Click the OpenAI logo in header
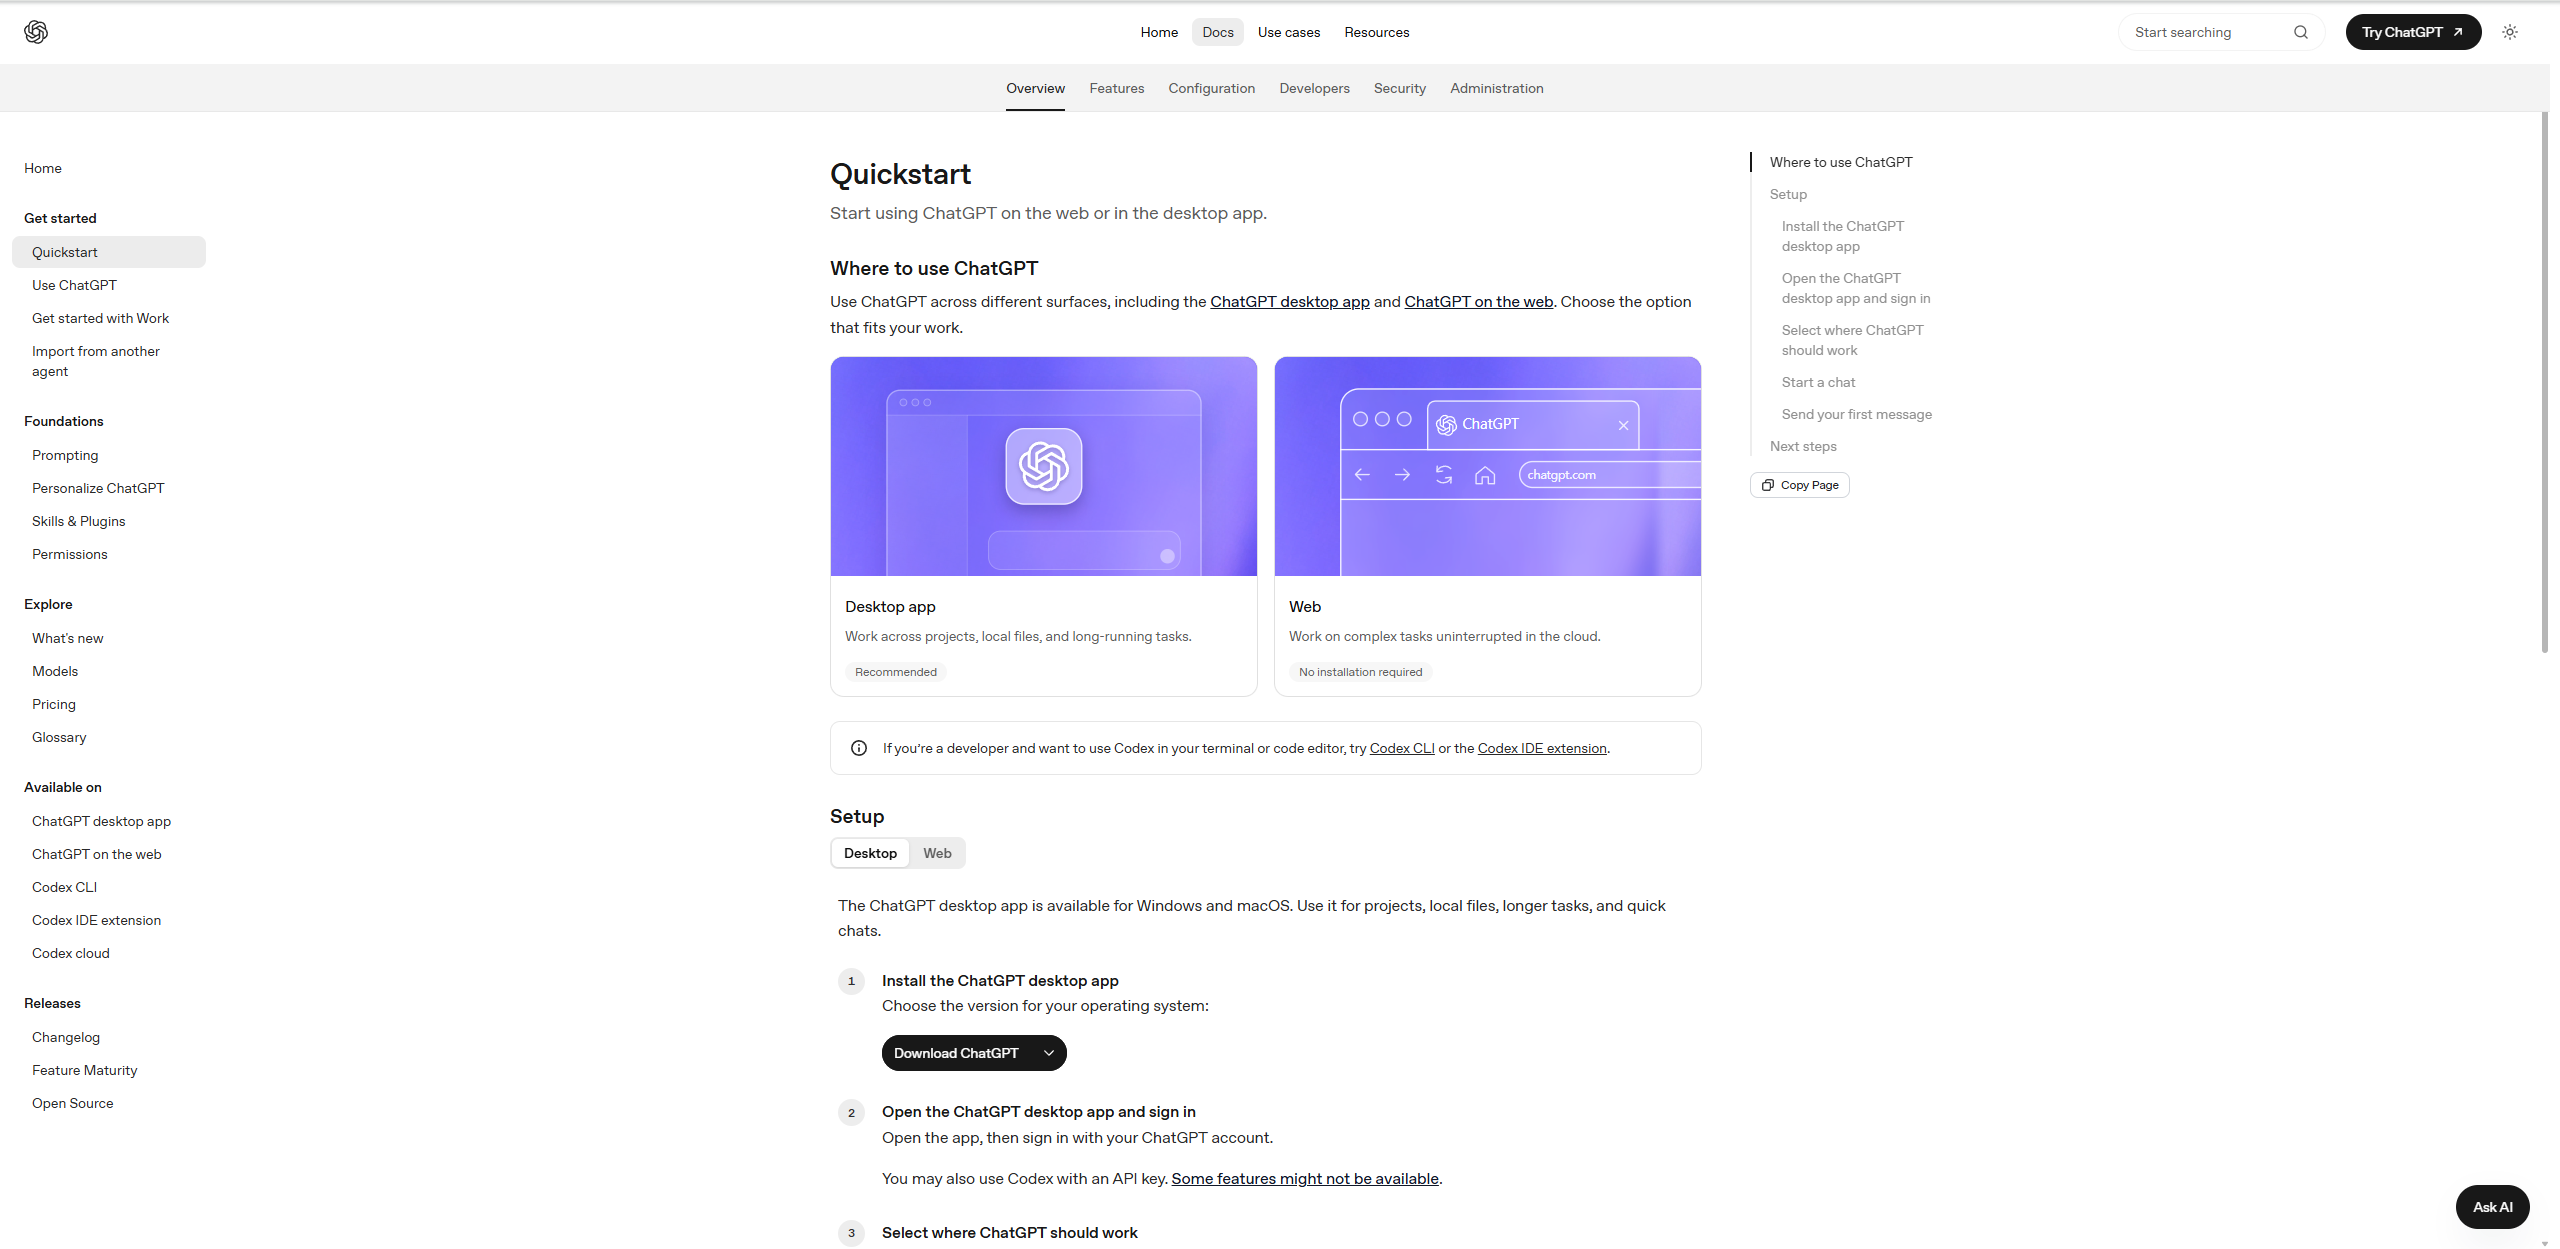This screenshot has width=2560, height=1249. pos(36,32)
